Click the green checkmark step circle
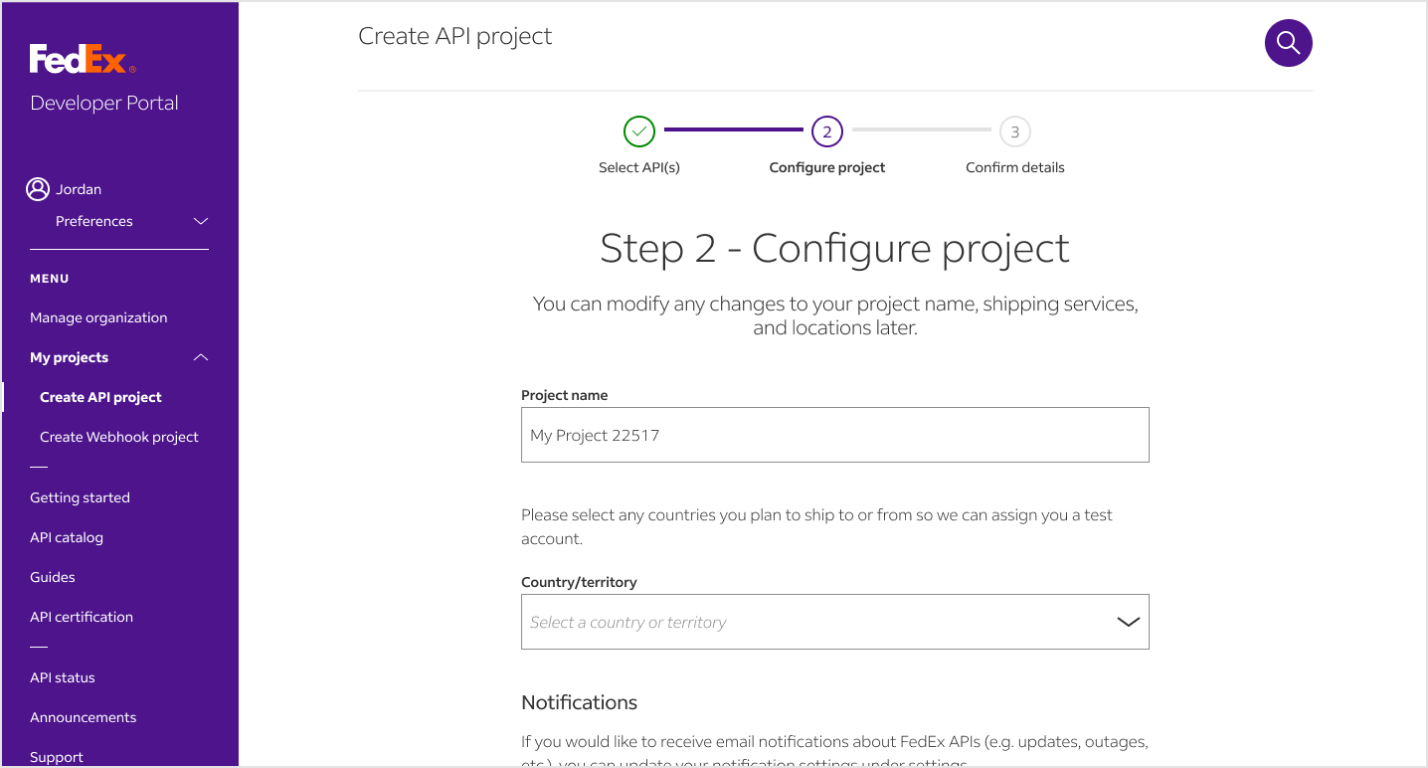Viewport: 1428px width, 768px height. pyautogui.click(x=639, y=131)
